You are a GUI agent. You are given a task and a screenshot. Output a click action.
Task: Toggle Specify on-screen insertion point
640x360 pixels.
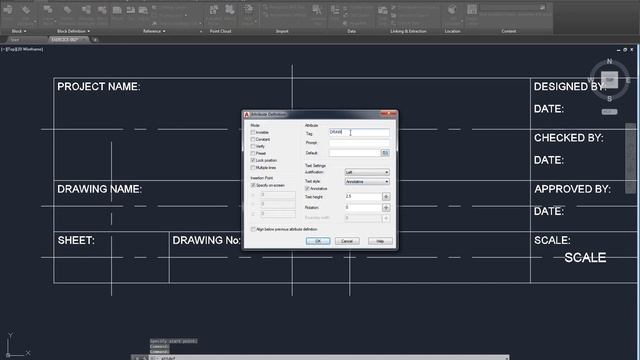253,185
